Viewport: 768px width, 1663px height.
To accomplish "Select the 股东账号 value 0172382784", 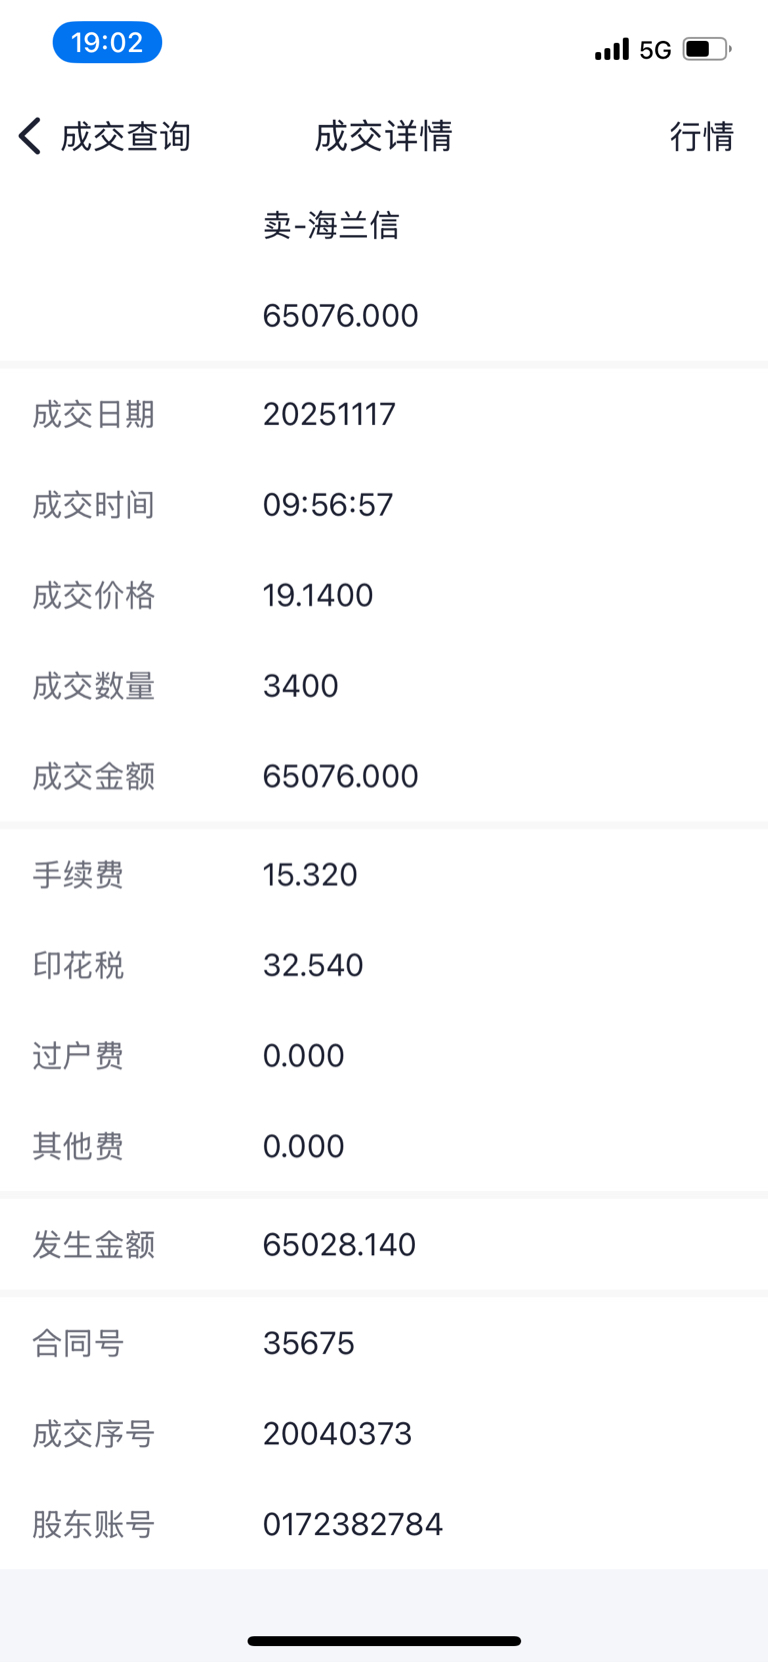I will pos(352,1524).
